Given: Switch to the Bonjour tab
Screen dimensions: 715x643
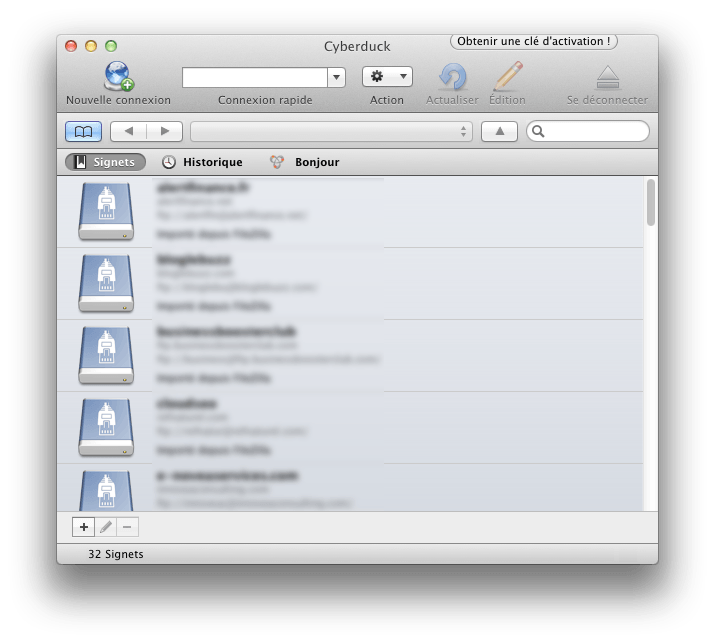Looking at the screenshot, I should (x=304, y=162).
